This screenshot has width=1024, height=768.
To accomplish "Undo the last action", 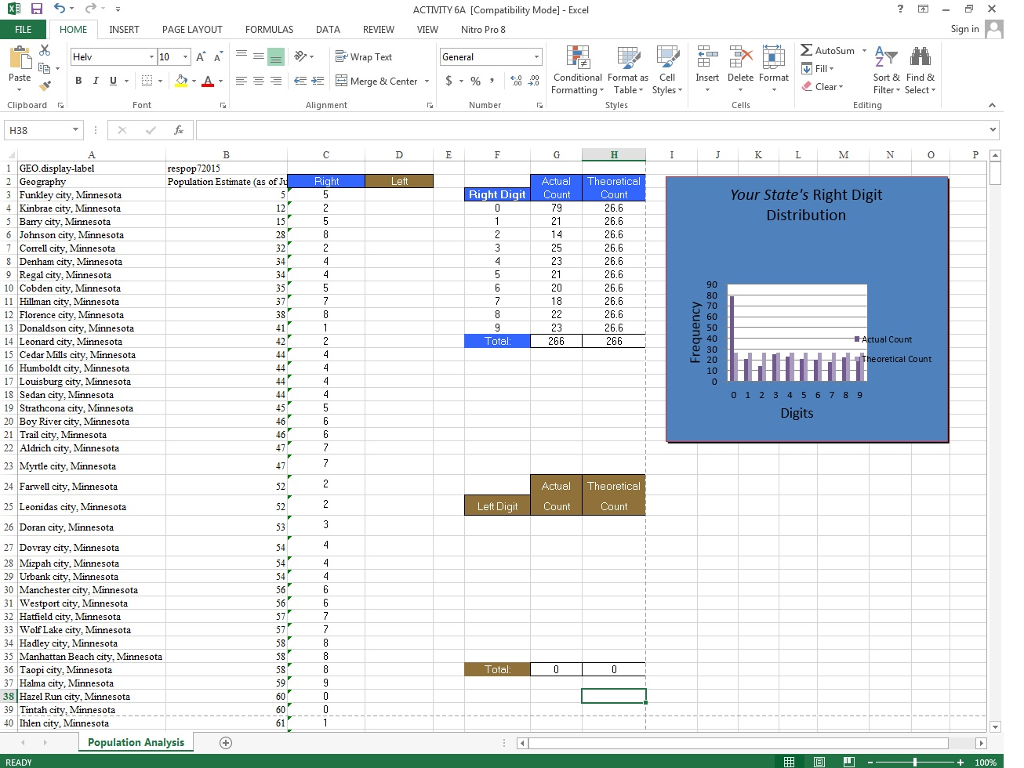I will click(x=59, y=8).
